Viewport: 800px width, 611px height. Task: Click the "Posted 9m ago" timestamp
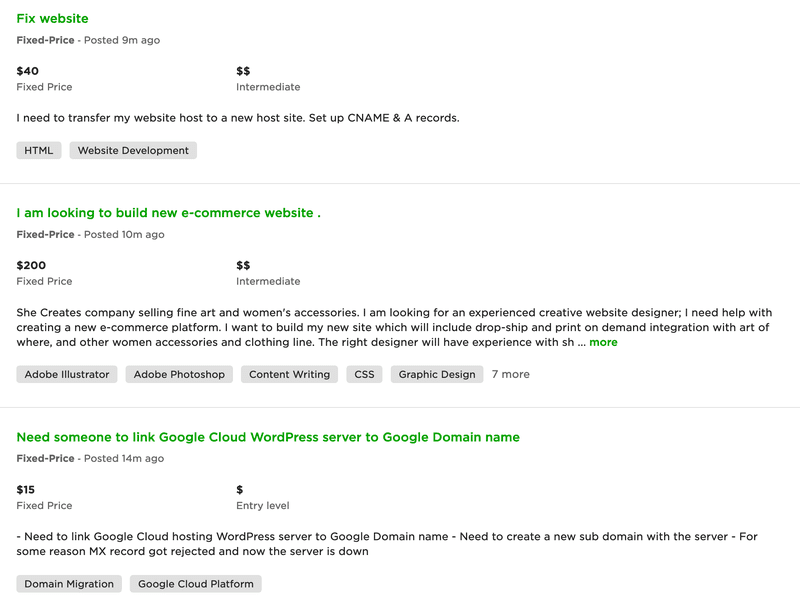pos(117,40)
